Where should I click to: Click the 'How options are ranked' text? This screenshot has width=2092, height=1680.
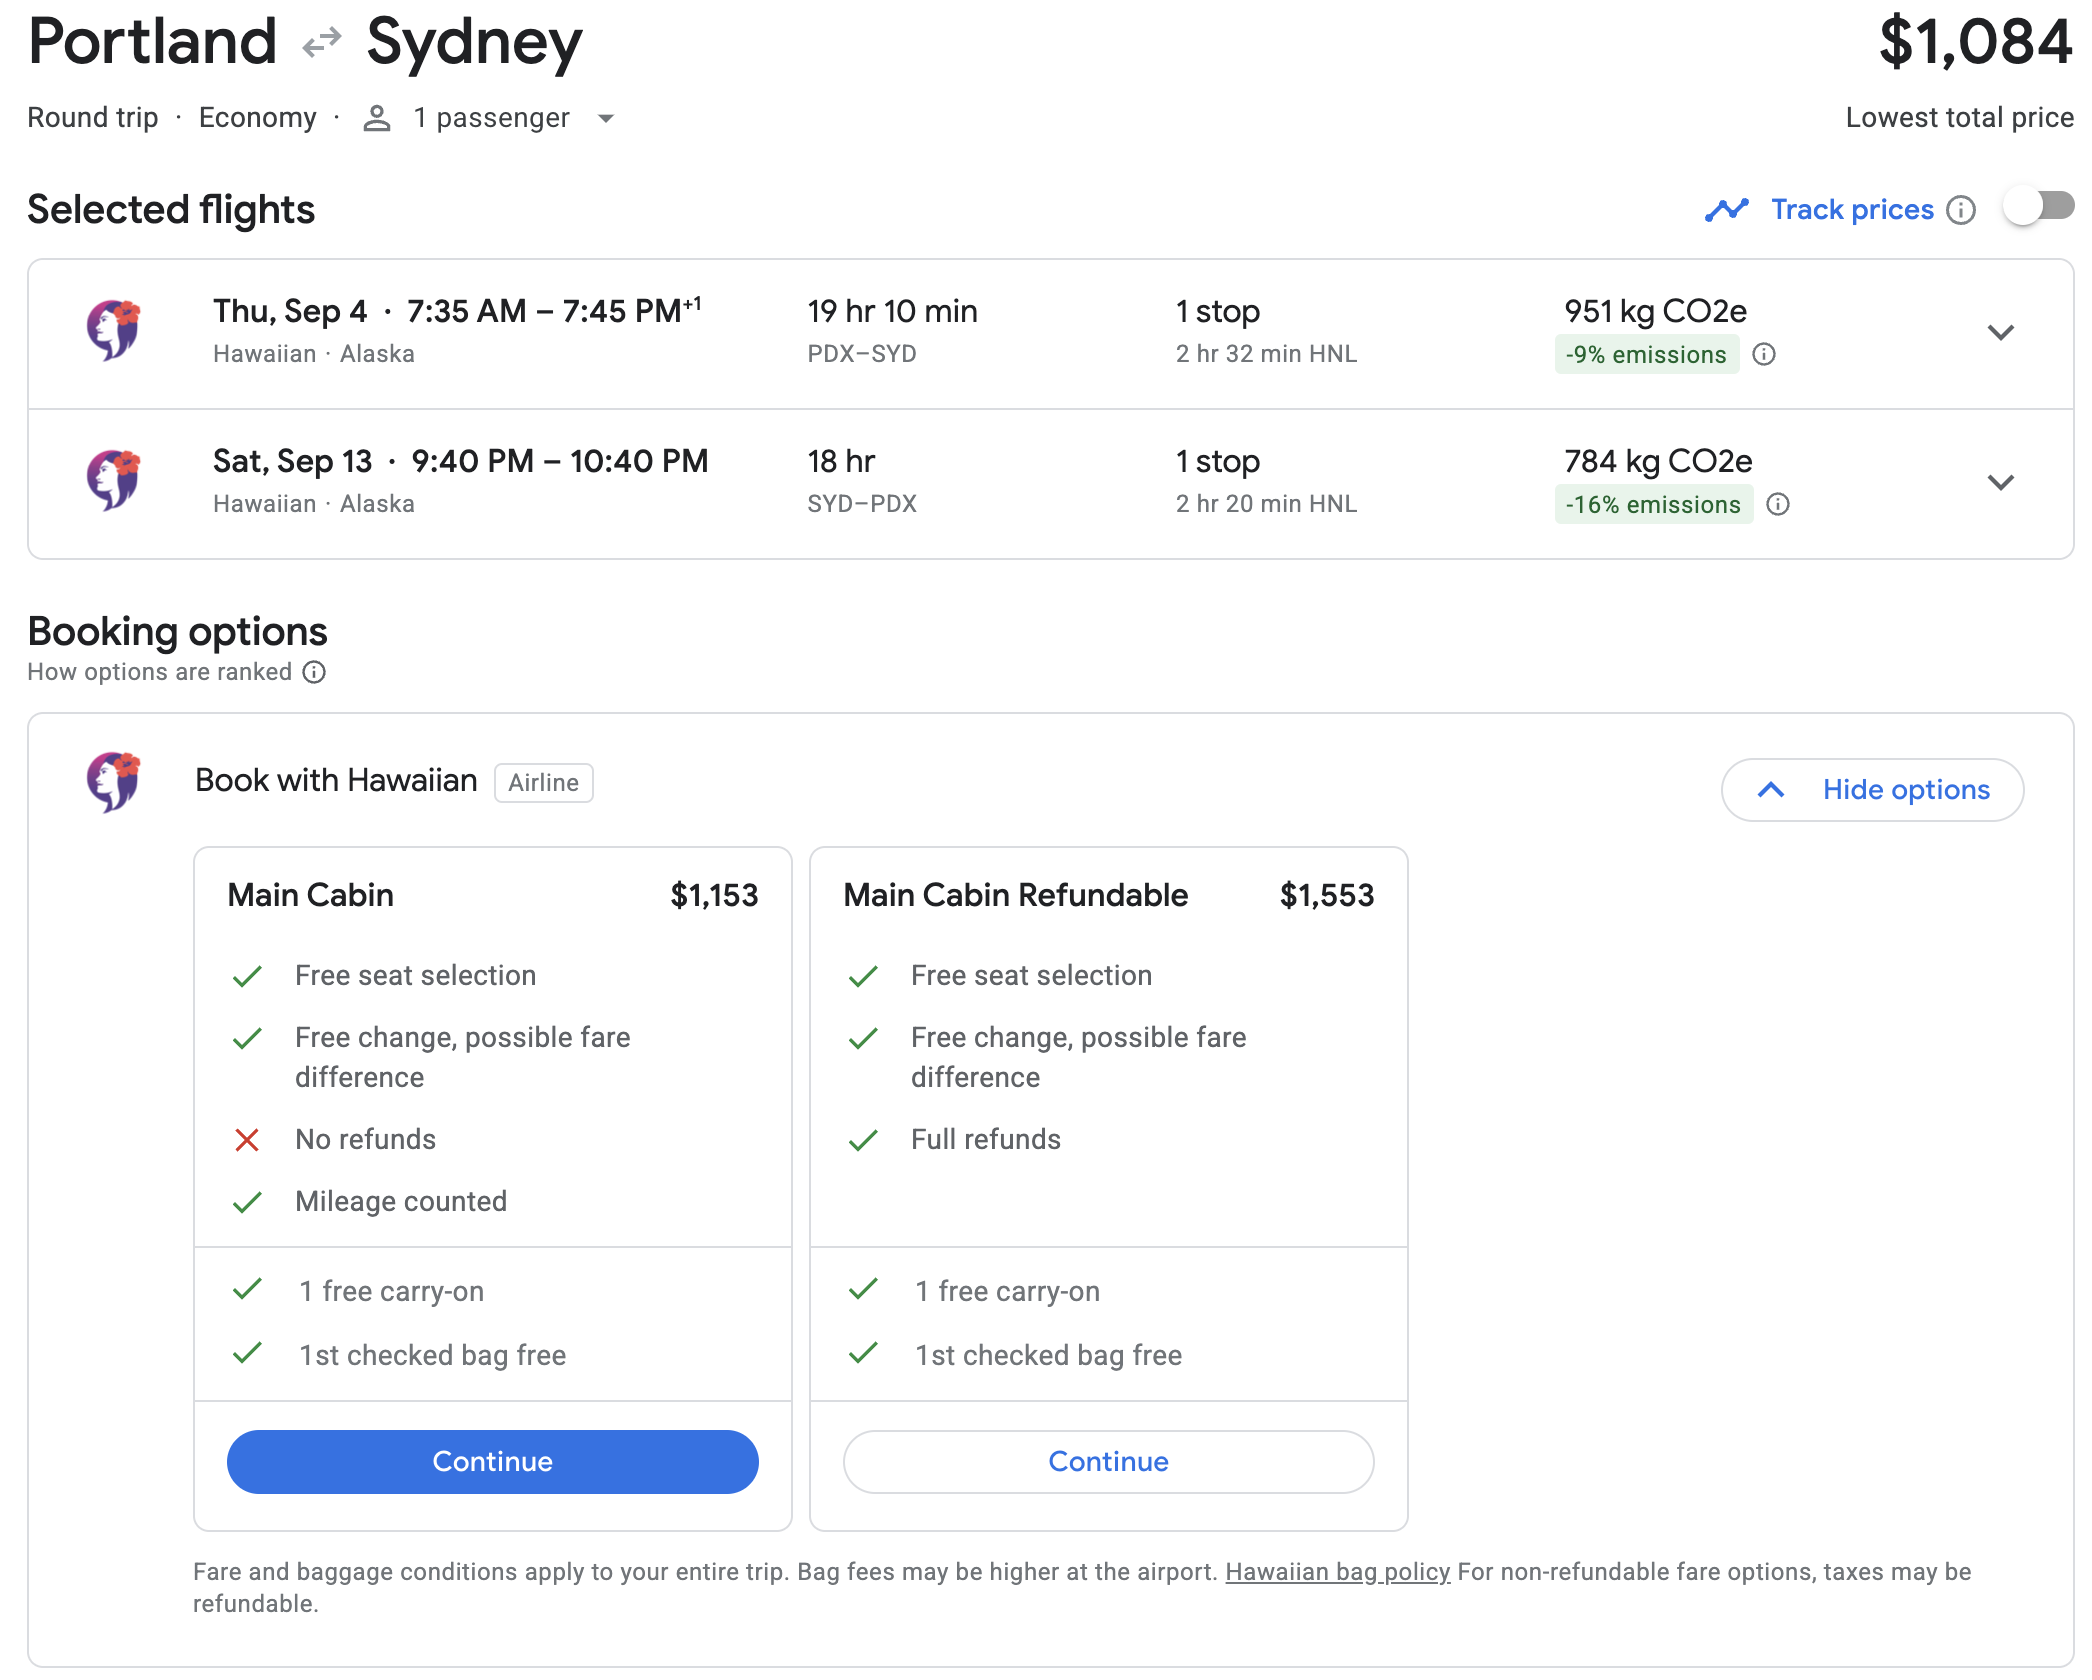pyautogui.click(x=159, y=672)
